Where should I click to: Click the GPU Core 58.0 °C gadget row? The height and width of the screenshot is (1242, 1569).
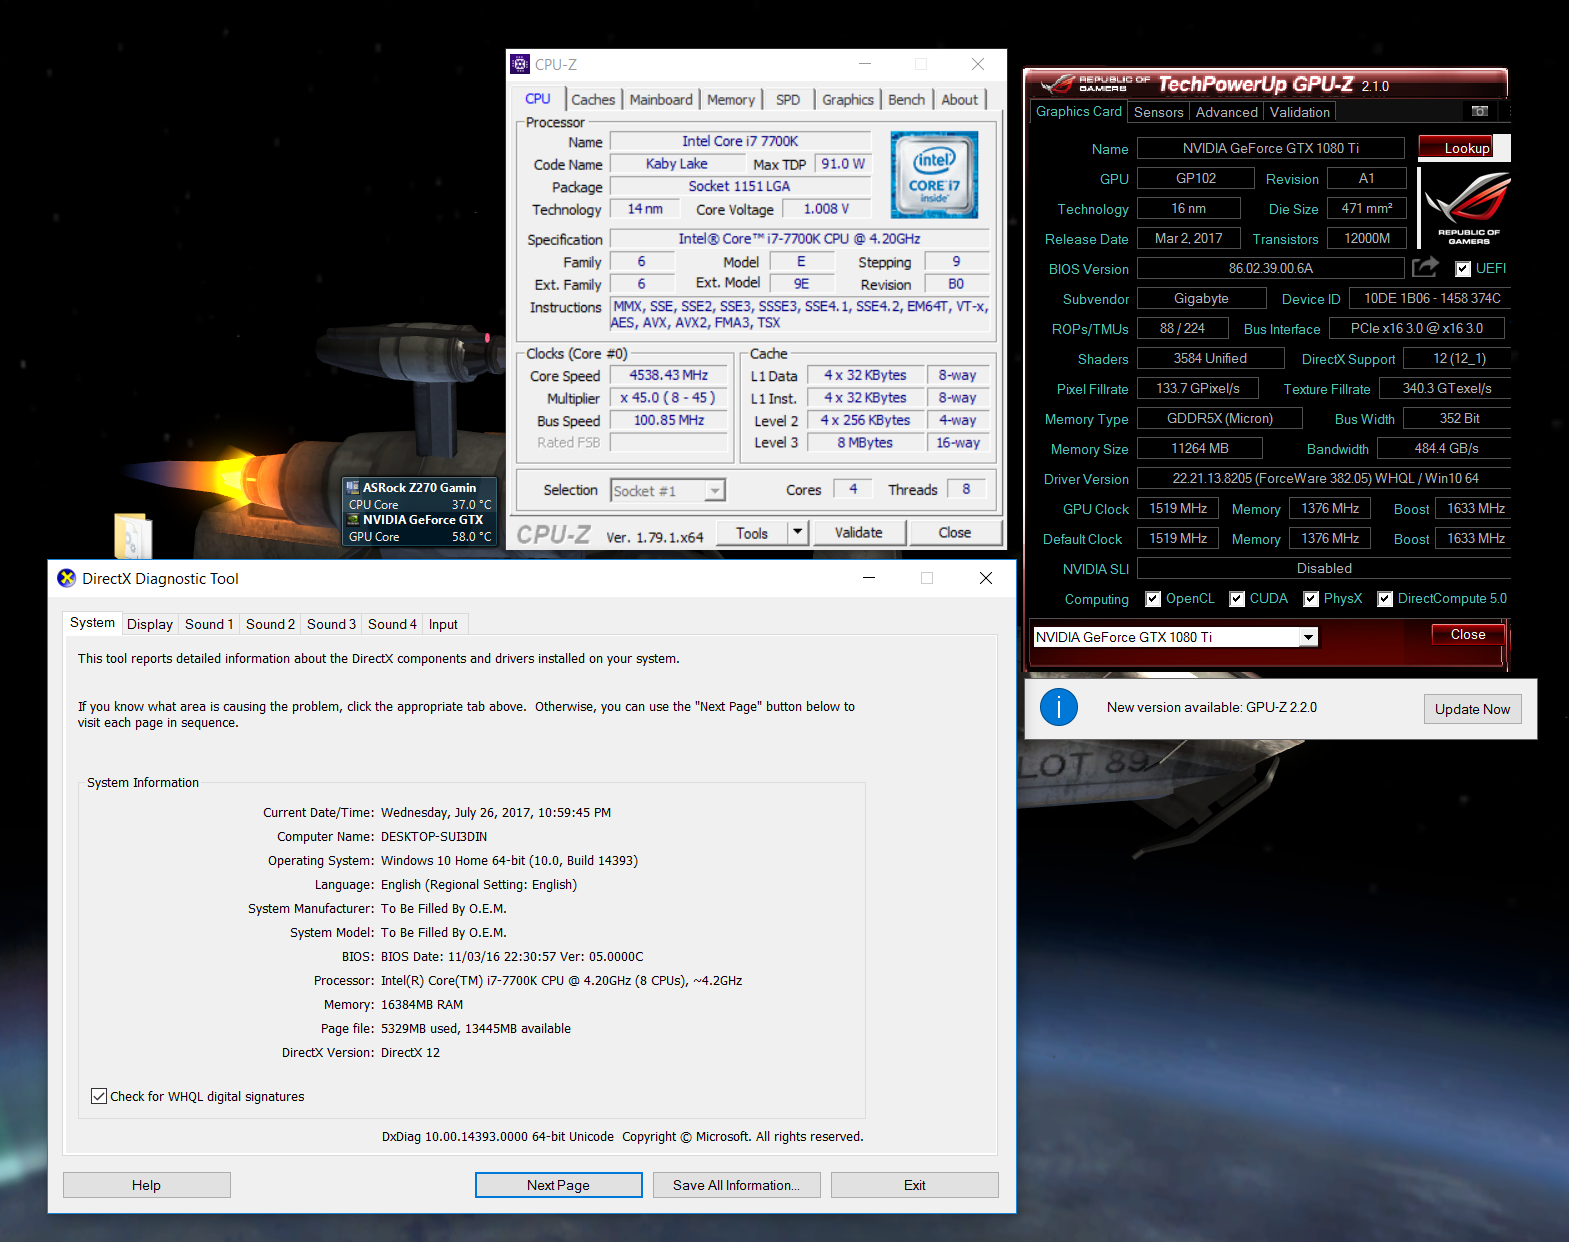420,537
